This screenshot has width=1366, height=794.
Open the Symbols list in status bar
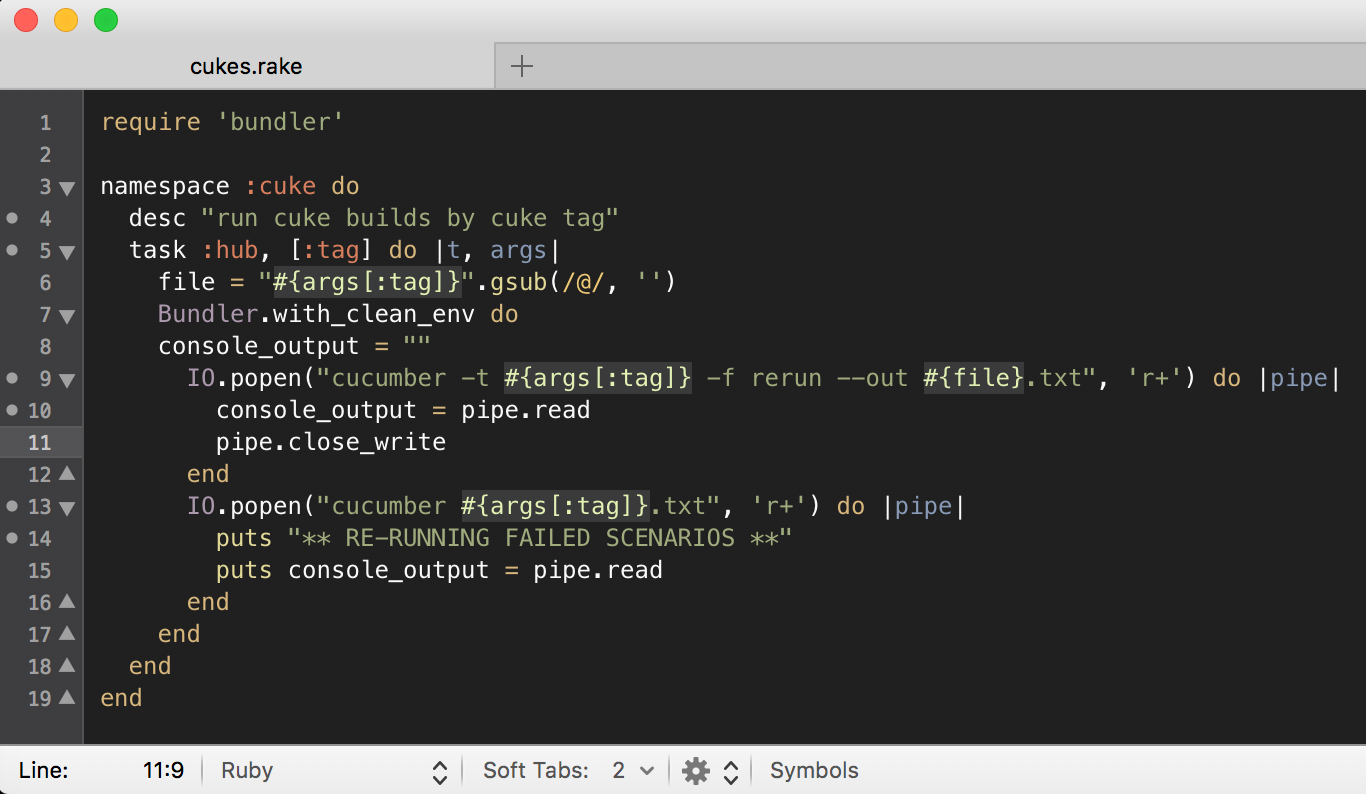(x=814, y=771)
